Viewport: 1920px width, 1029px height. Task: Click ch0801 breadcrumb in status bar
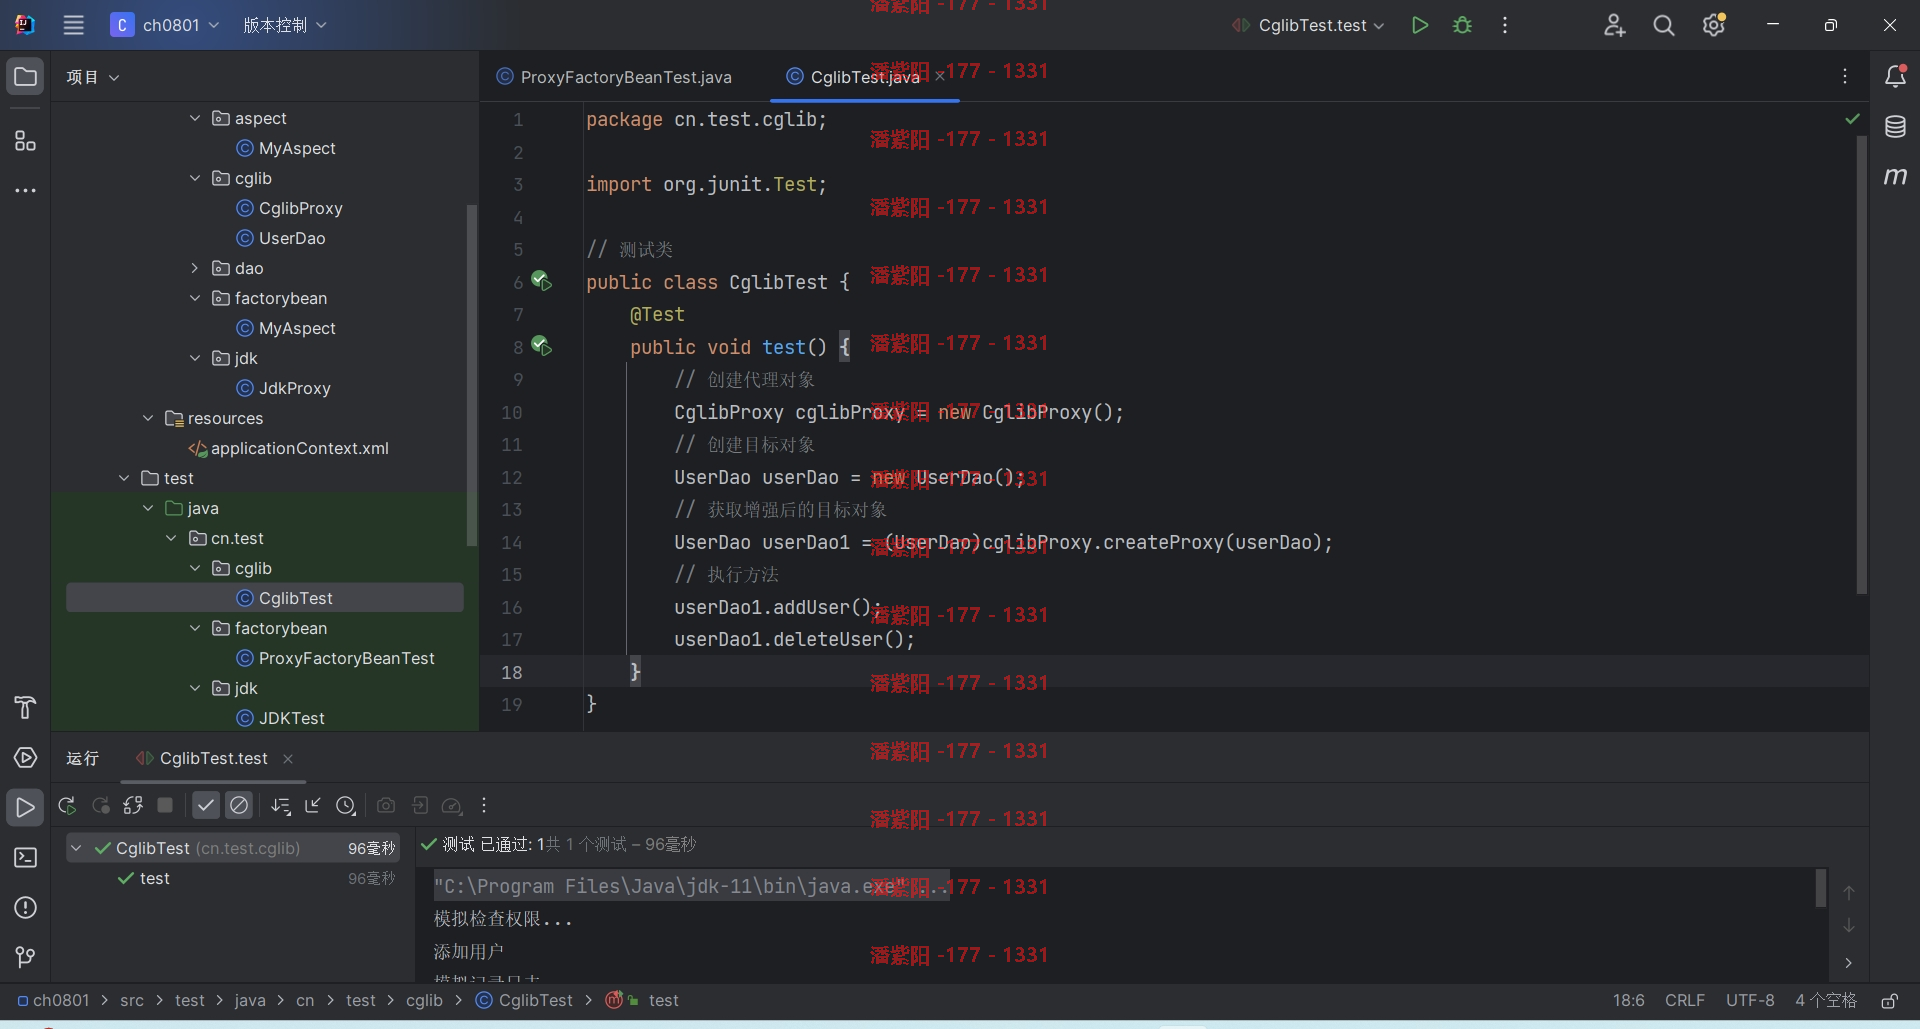(53, 1001)
